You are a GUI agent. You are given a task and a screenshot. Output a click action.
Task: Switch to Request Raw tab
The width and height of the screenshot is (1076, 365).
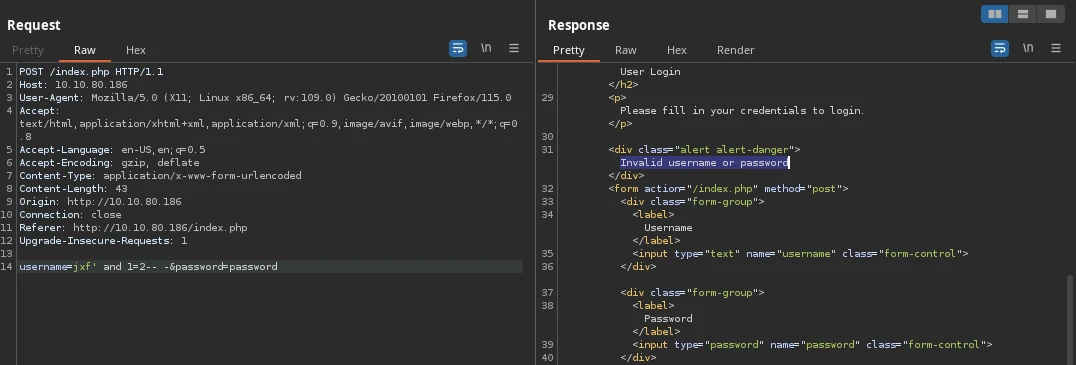(85, 50)
